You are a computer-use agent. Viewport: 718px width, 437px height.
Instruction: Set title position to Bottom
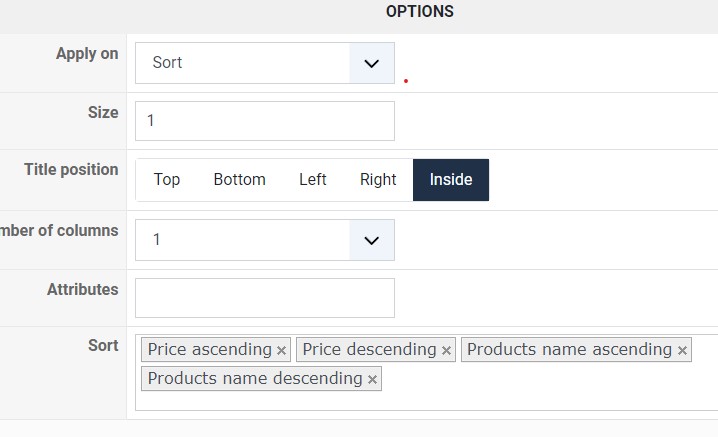tap(239, 180)
